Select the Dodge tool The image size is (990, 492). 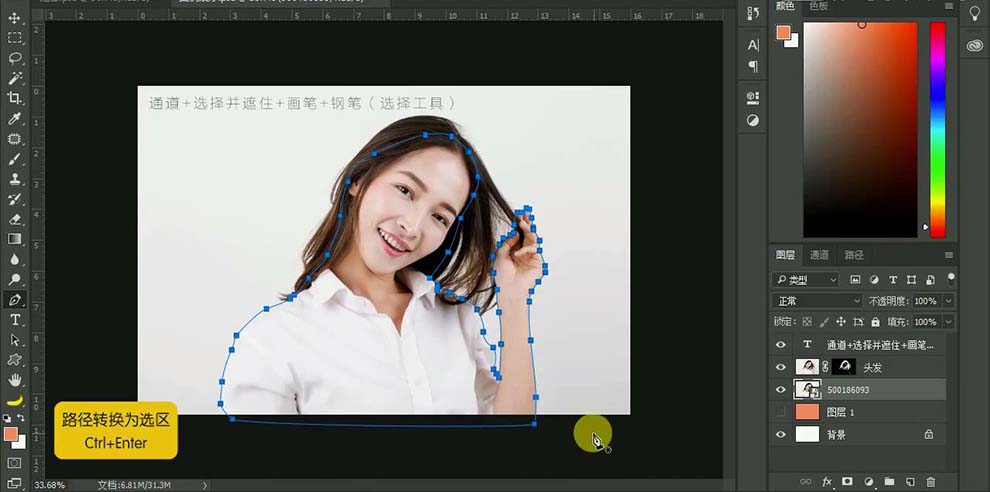pos(15,279)
